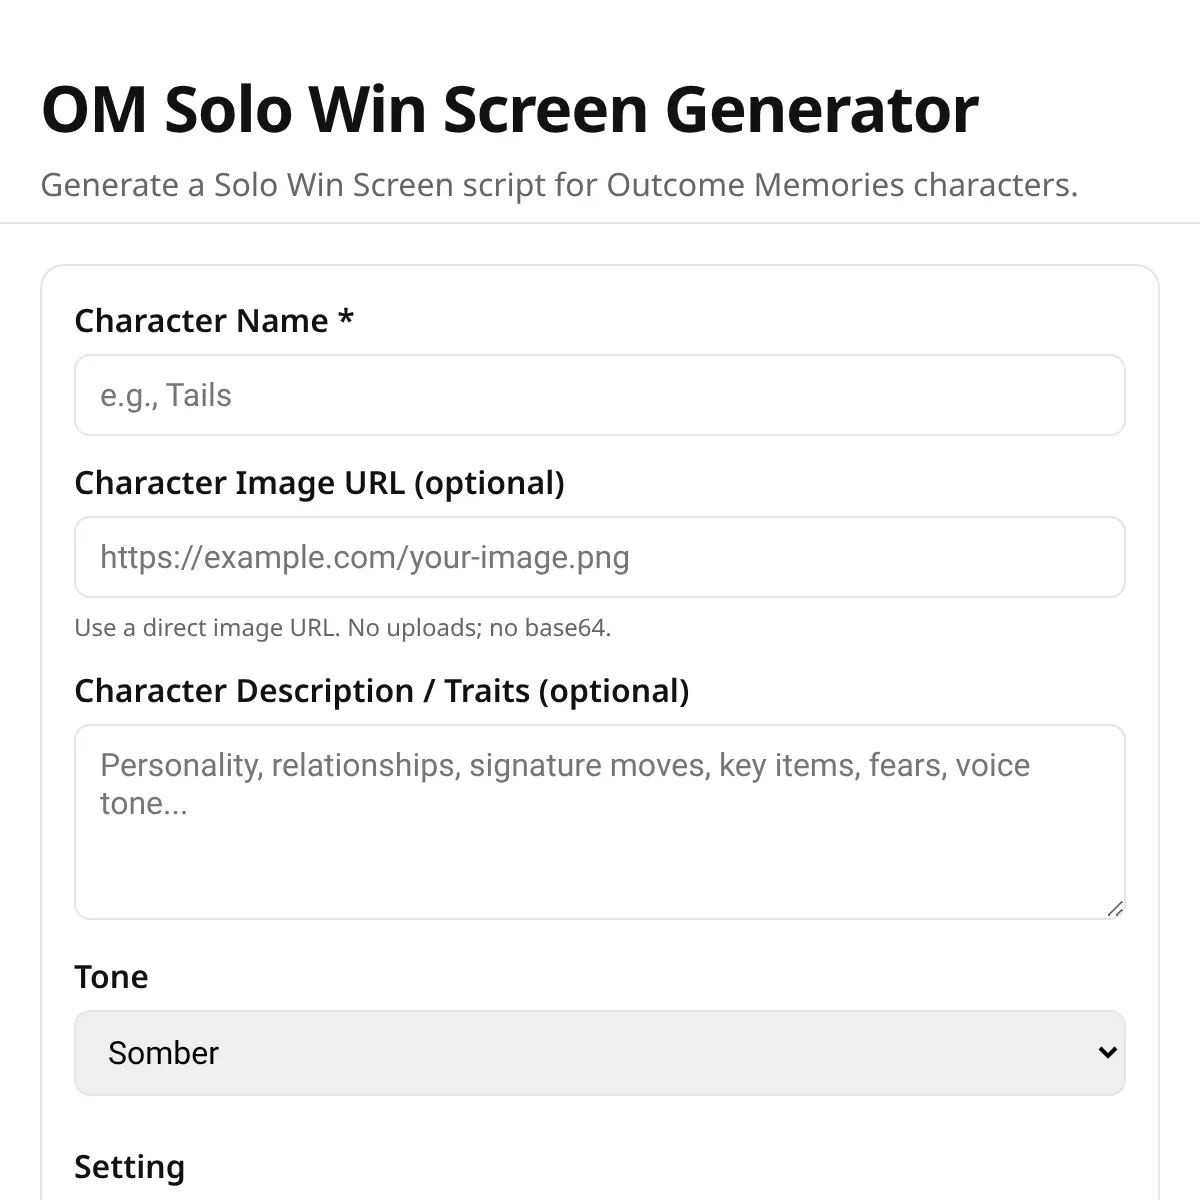This screenshot has height=1200, width=1200.
Task: Click the direct image URL hint text
Action: click(342, 628)
